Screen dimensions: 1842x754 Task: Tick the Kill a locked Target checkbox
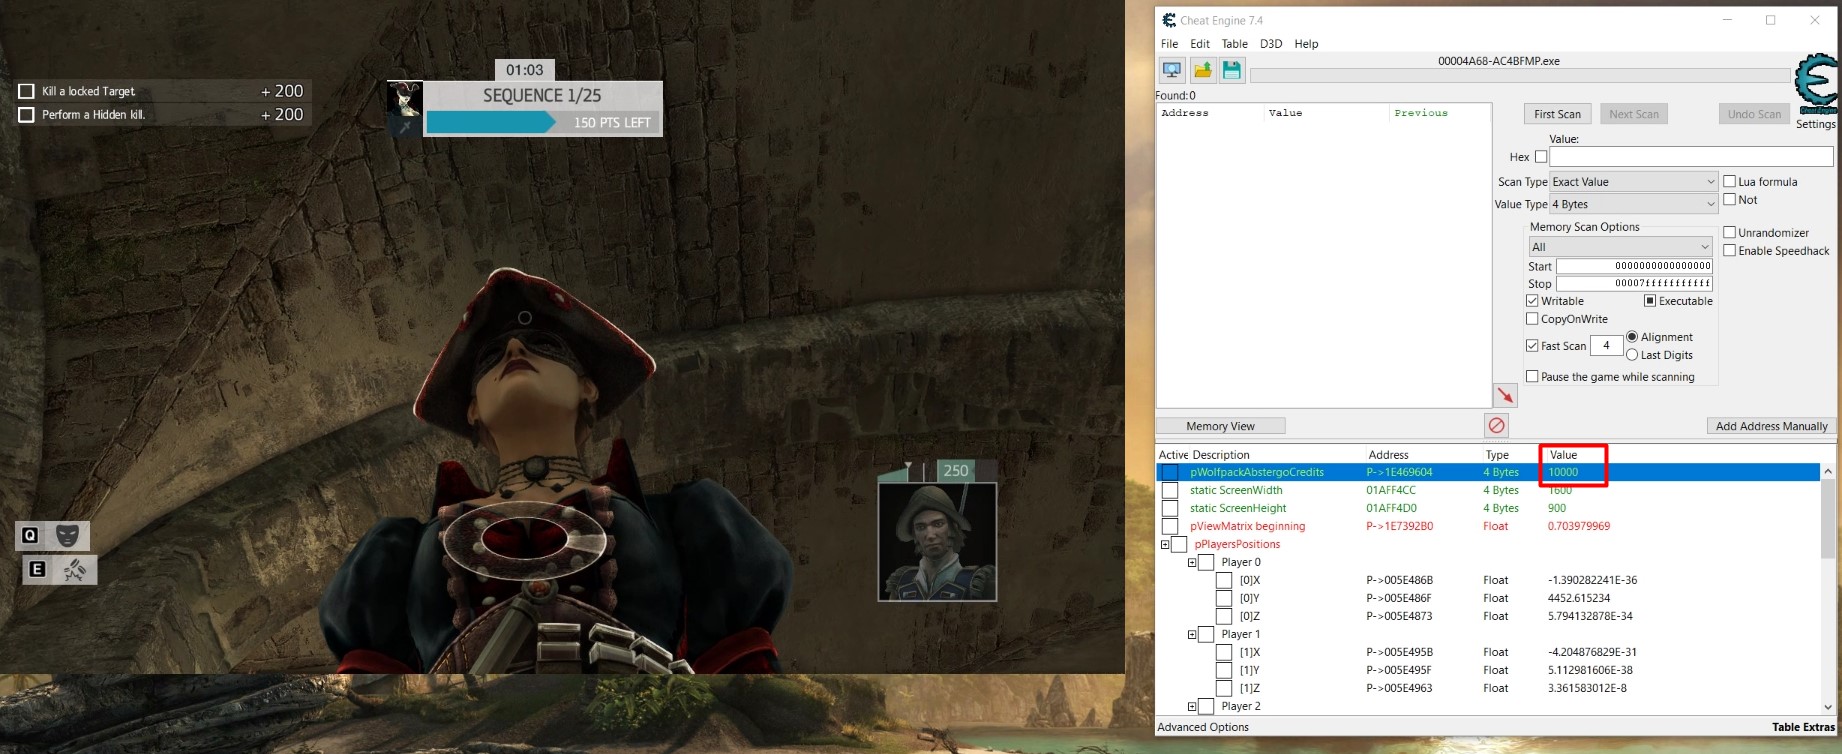click(x=27, y=91)
